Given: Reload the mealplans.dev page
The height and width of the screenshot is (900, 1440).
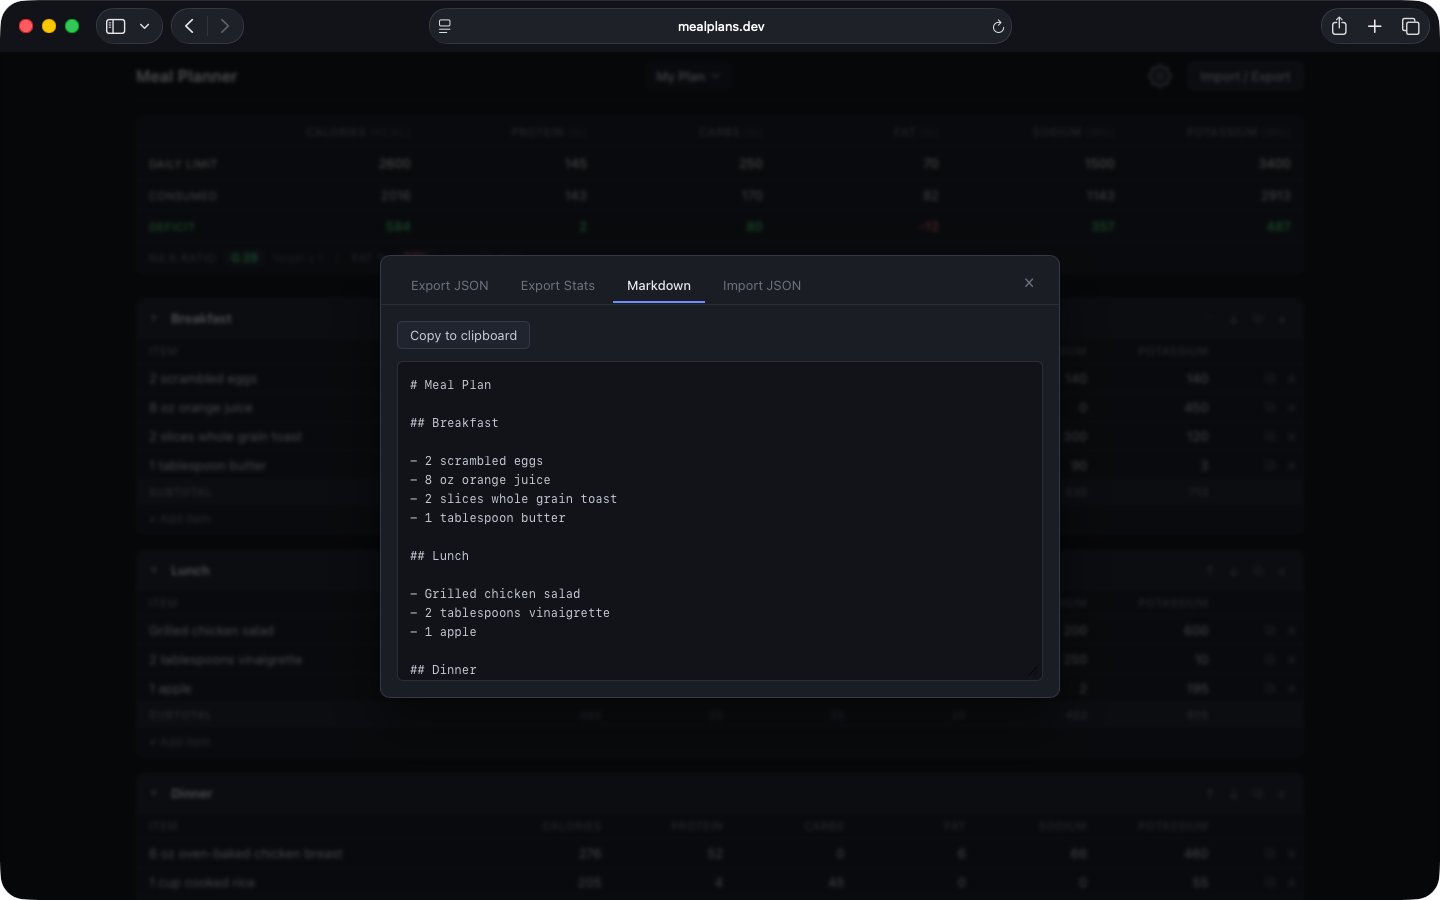Looking at the screenshot, I should 997,26.
